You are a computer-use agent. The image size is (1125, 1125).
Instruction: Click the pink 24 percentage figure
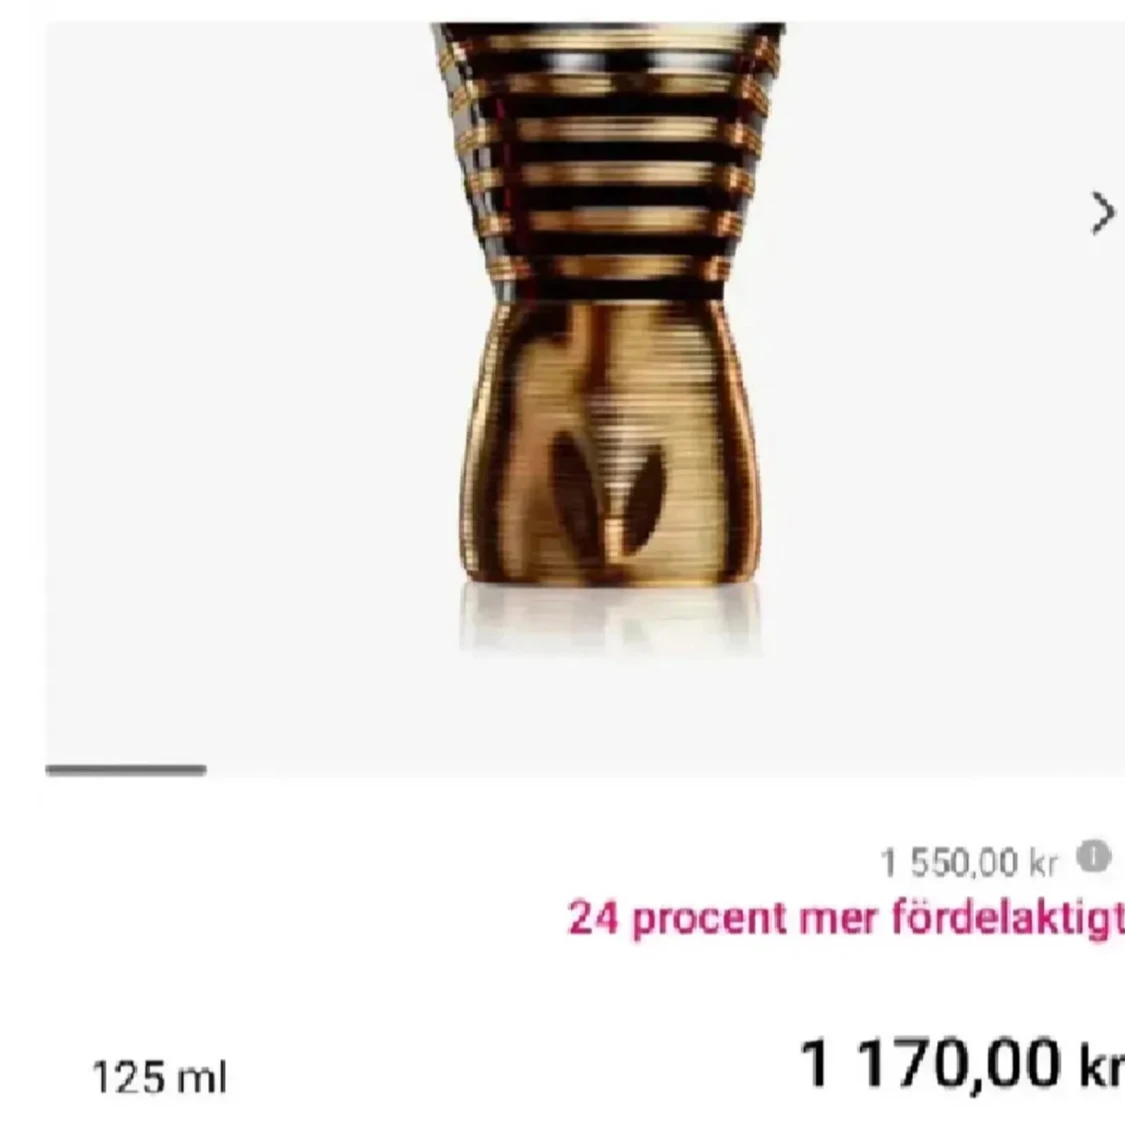pos(593,918)
